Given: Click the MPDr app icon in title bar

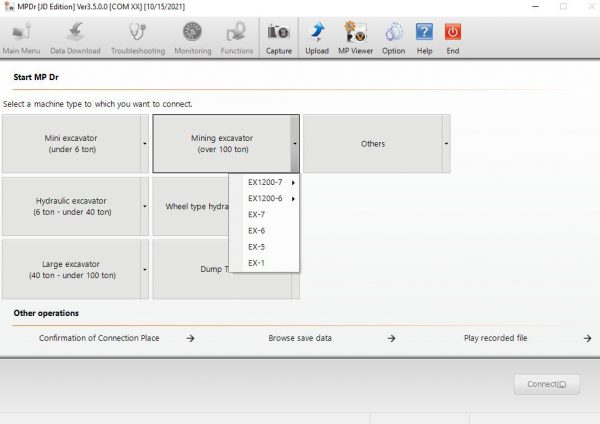Looking at the screenshot, I should (x=9, y=6).
